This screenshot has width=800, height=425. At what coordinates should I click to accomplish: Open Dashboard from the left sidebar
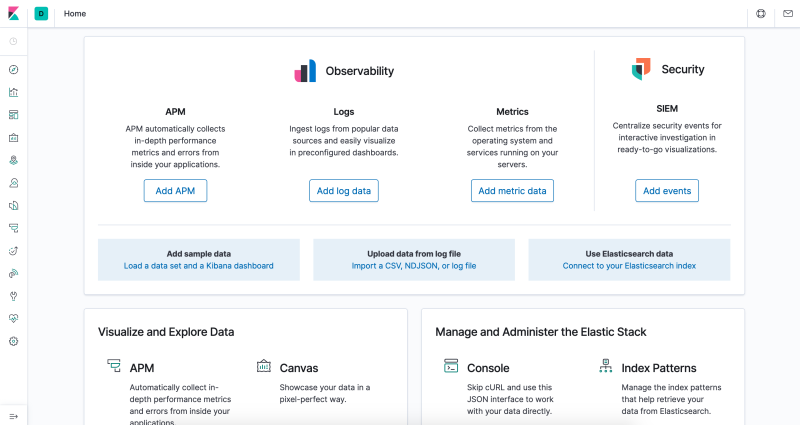tap(14, 115)
